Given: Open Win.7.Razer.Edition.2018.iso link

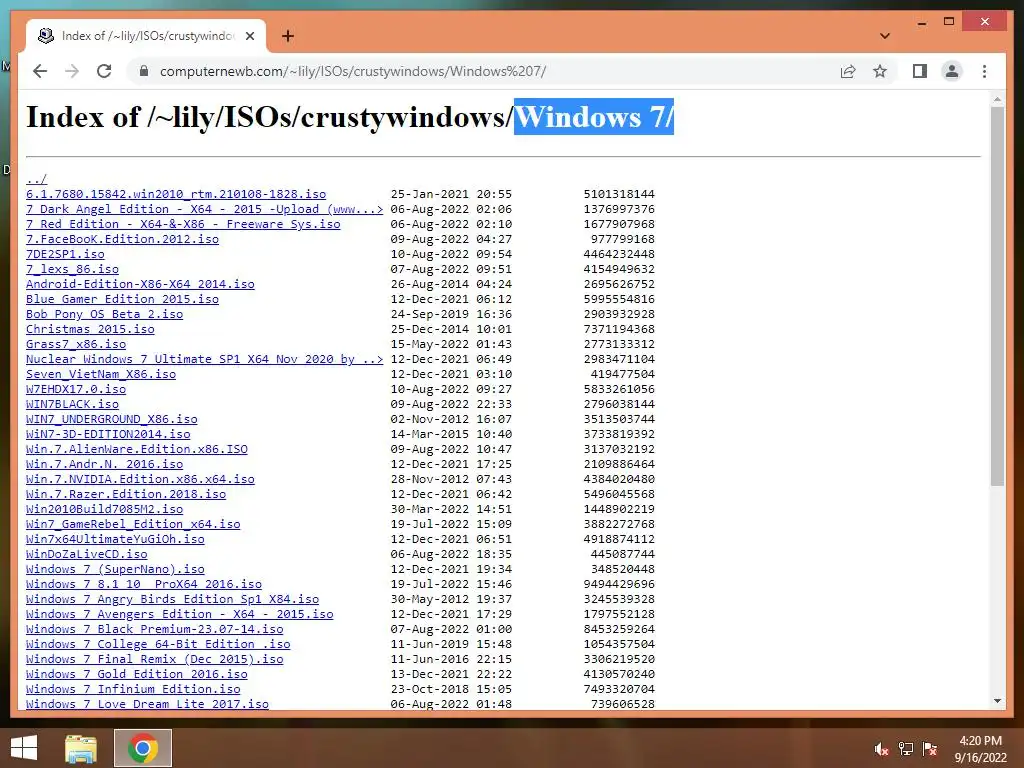Looking at the screenshot, I should 126,494.
